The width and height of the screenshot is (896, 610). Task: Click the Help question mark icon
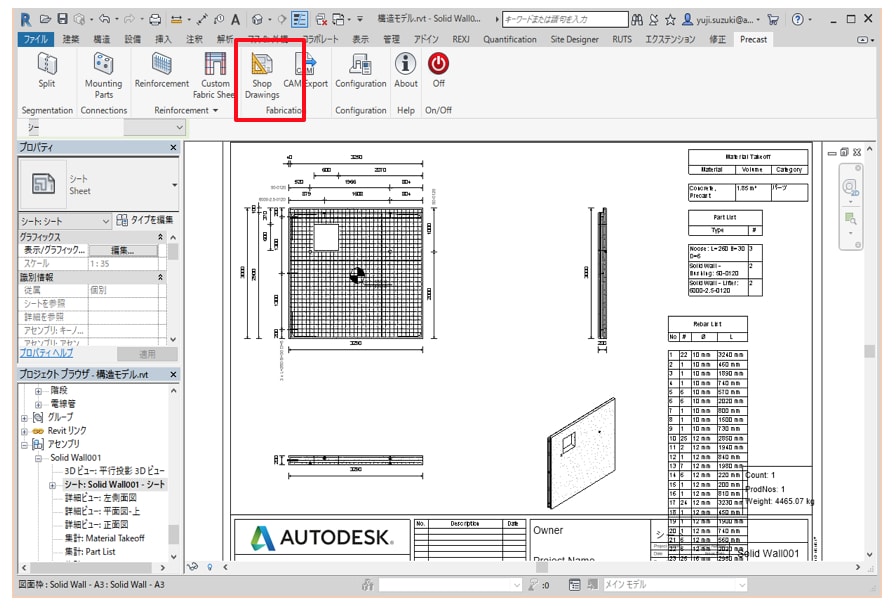(x=798, y=19)
